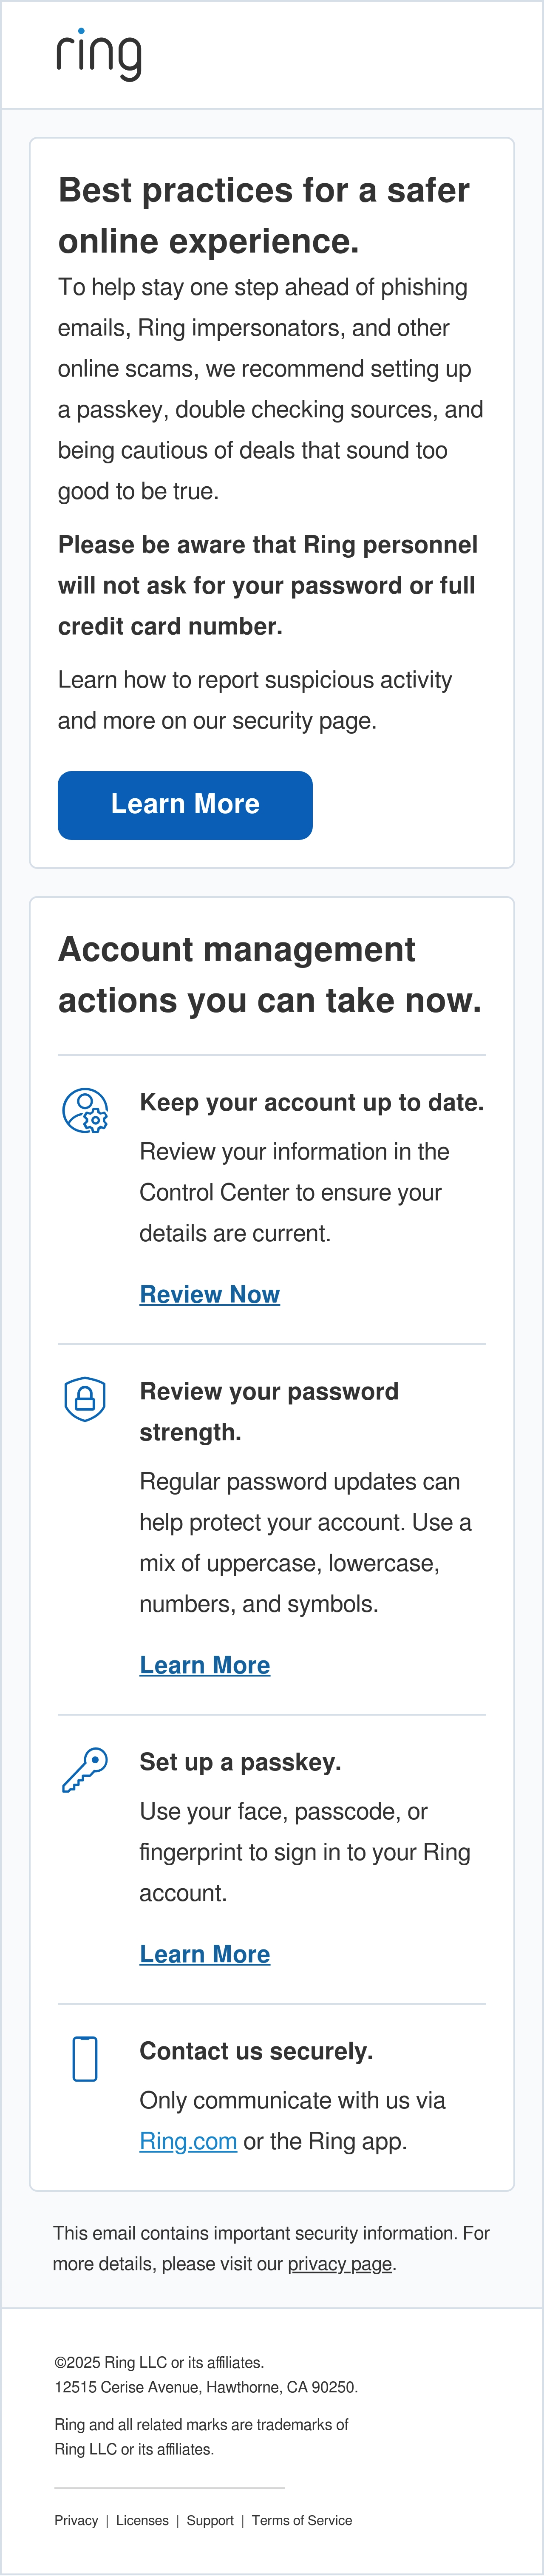Click the Ring logo at top
The image size is (544, 2576).
click(x=99, y=55)
